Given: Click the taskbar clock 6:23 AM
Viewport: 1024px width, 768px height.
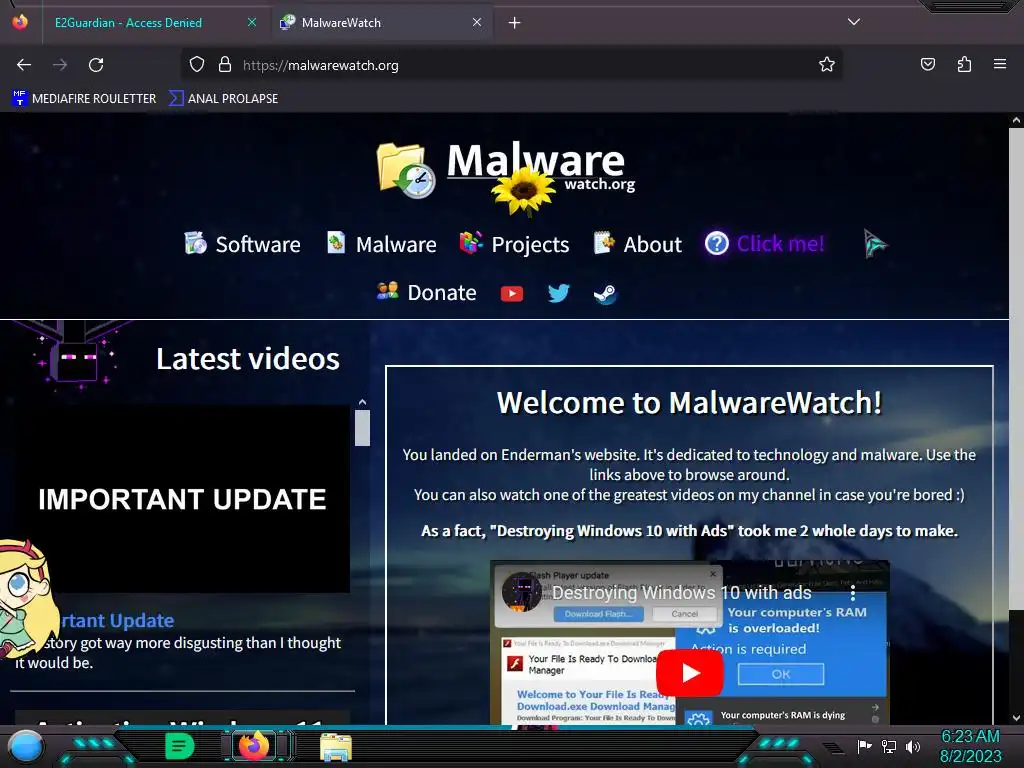Looking at the screenshot, I should pyautogui.click(x=970, y=736).
